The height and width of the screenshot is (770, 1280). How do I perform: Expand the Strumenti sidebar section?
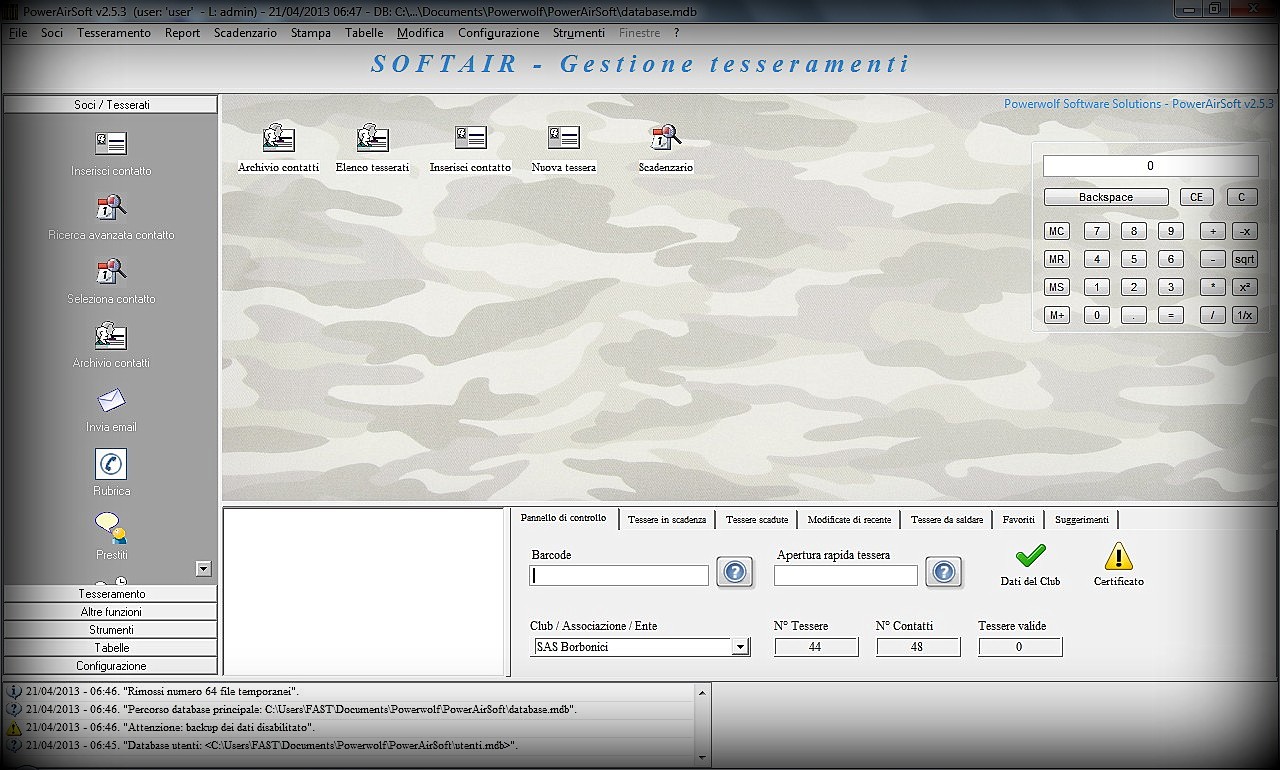click(111, 630)
